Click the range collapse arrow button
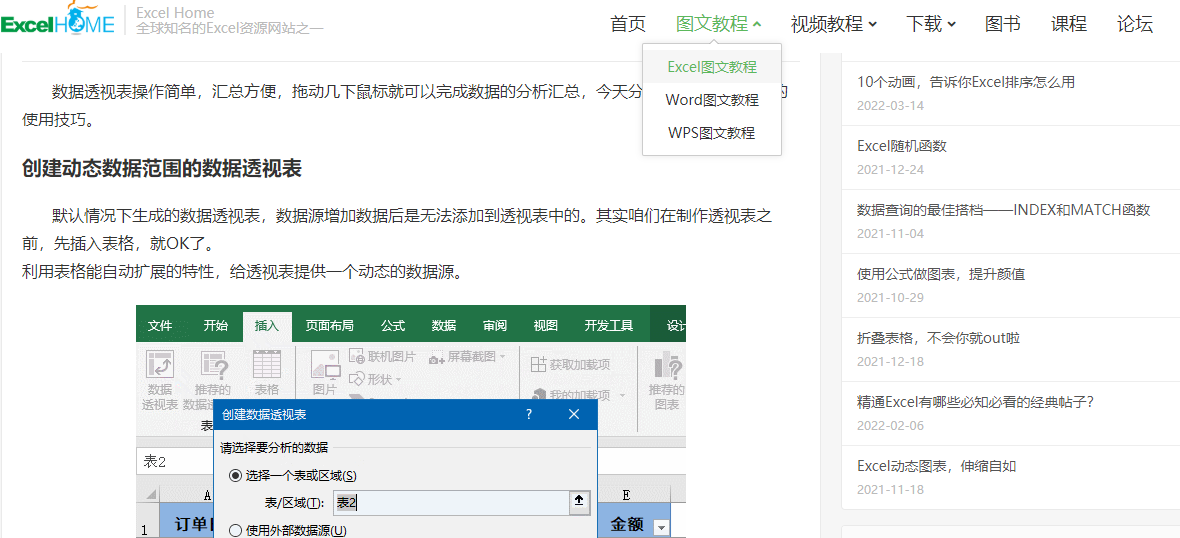 coord(578,503)
